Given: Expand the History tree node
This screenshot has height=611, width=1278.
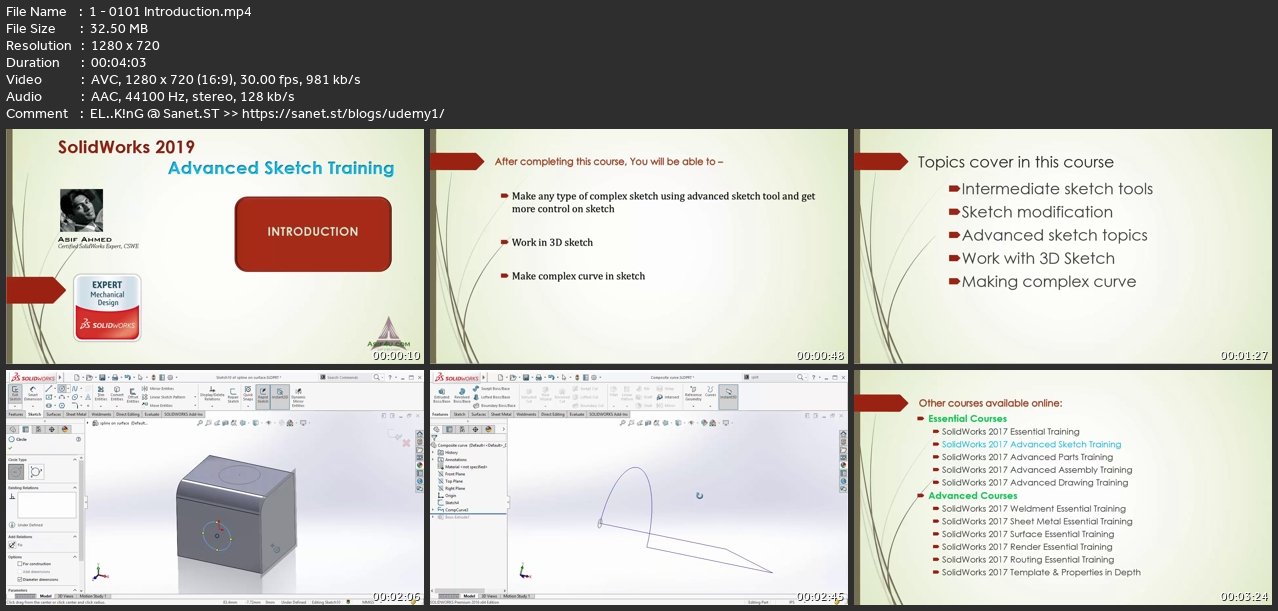Looking at the screenshot, I should coord(433,452).
